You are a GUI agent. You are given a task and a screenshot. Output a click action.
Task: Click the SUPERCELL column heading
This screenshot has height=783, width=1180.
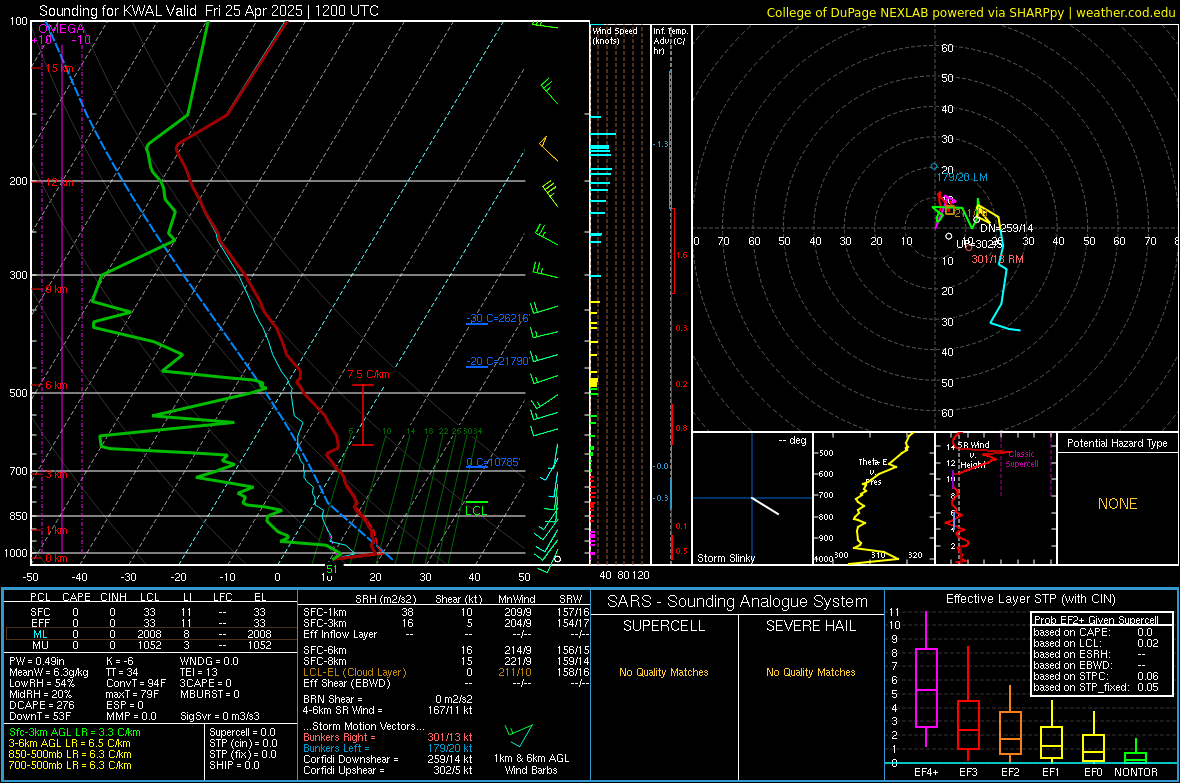664,626
